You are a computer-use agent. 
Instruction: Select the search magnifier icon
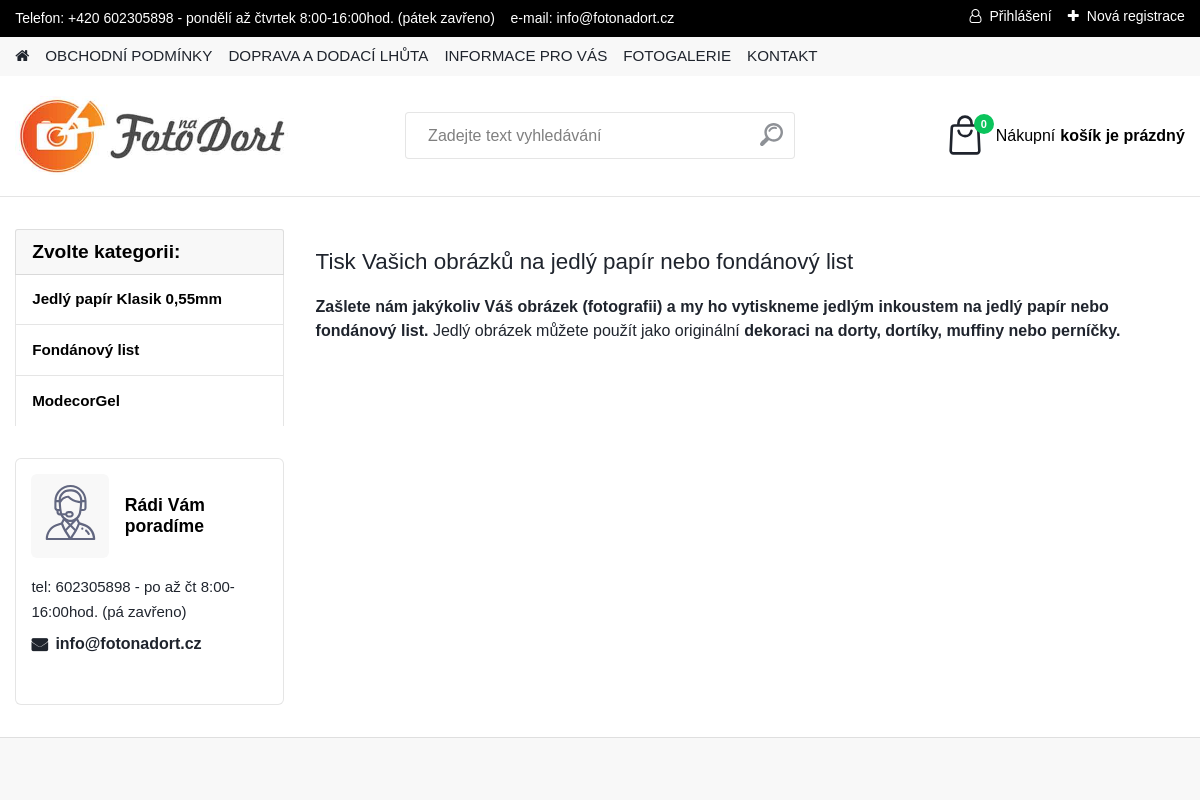click(x=770, y=134)
